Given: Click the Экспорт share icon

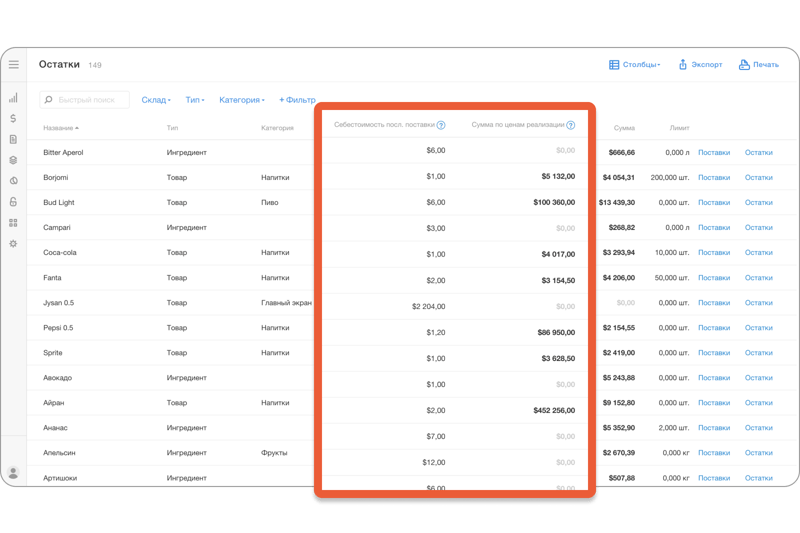Looking at the screenshot, I should point(683,64).
